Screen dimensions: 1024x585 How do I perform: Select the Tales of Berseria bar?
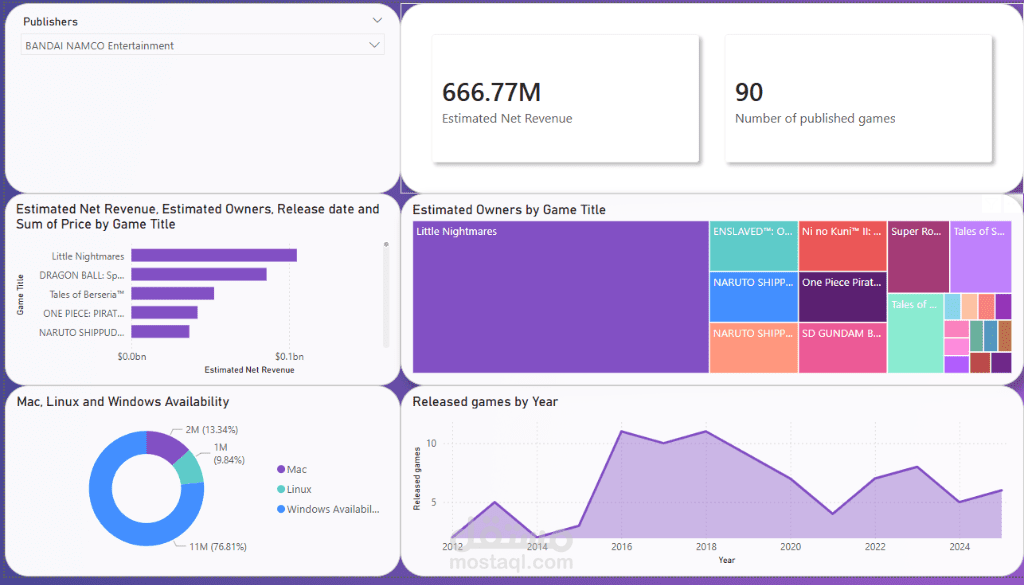[175, 293]
